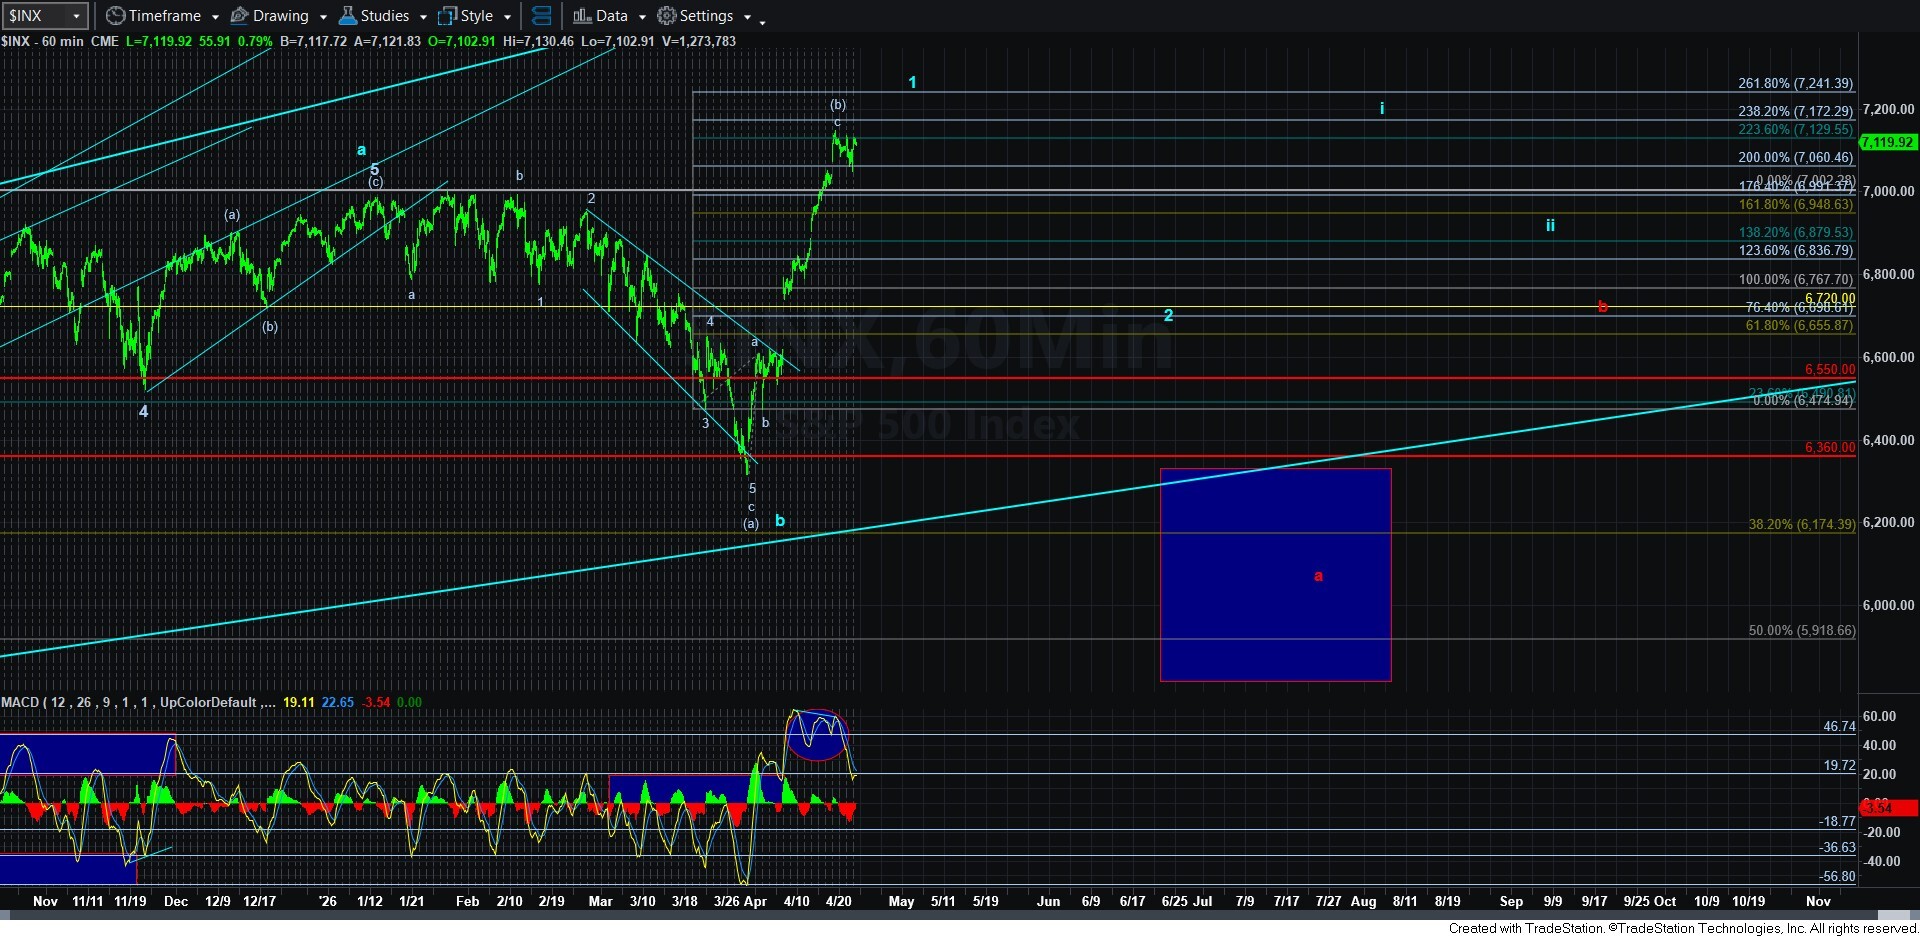This screenshot has height=936, width=1920.
Task: Click the Timeframe clock icon
Action: (115, 16)
